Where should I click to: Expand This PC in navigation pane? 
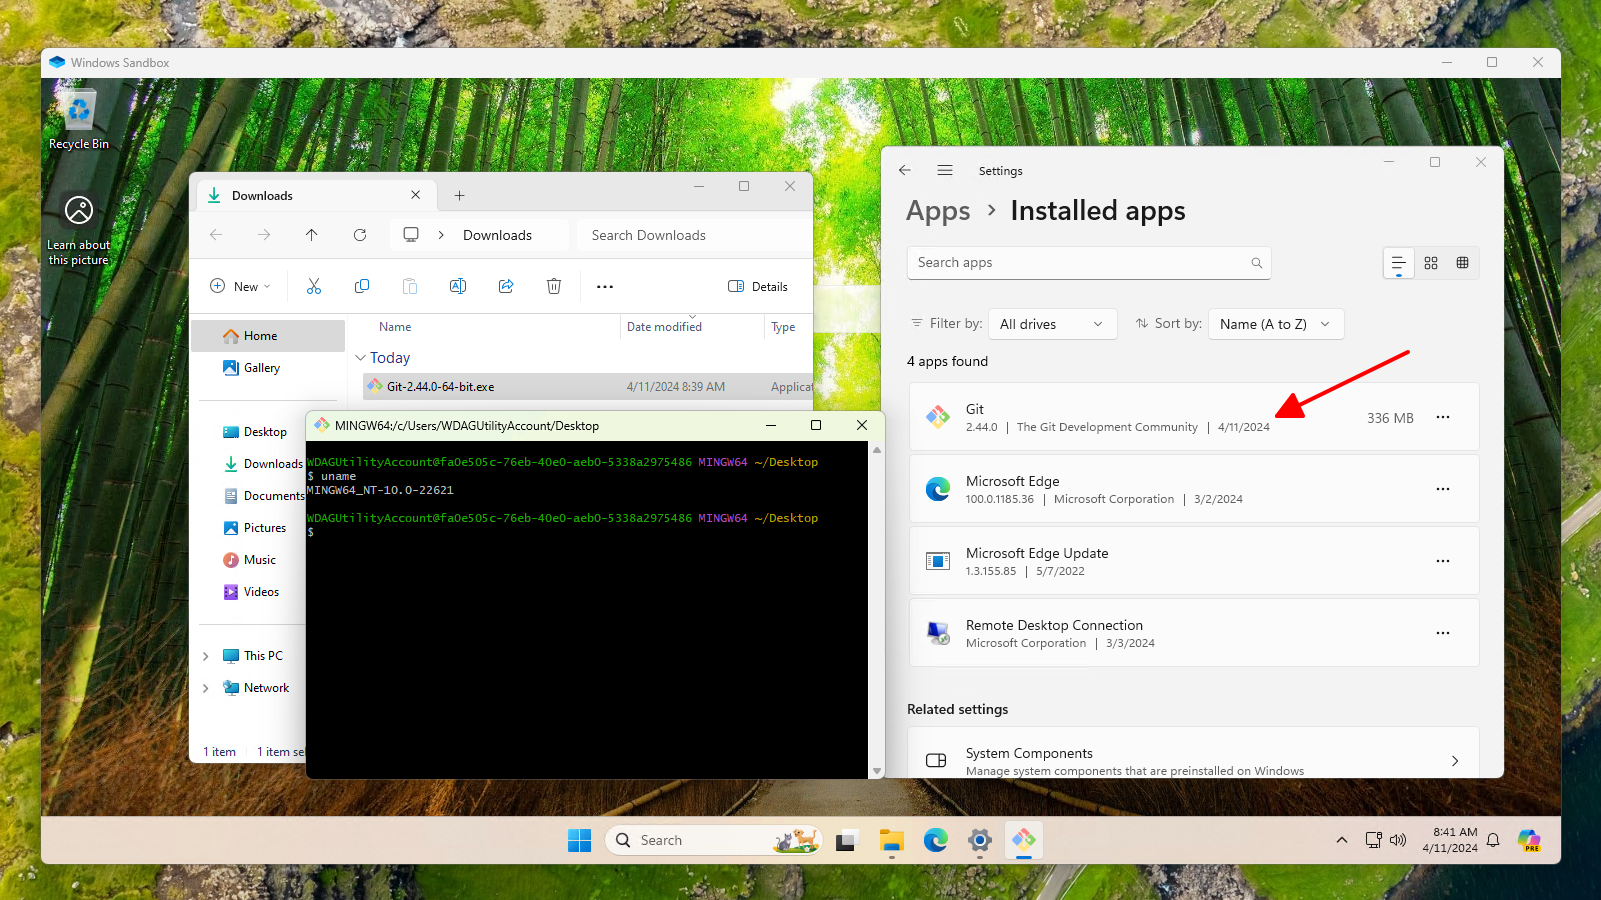pyautogui.click(x=206, y=656)
